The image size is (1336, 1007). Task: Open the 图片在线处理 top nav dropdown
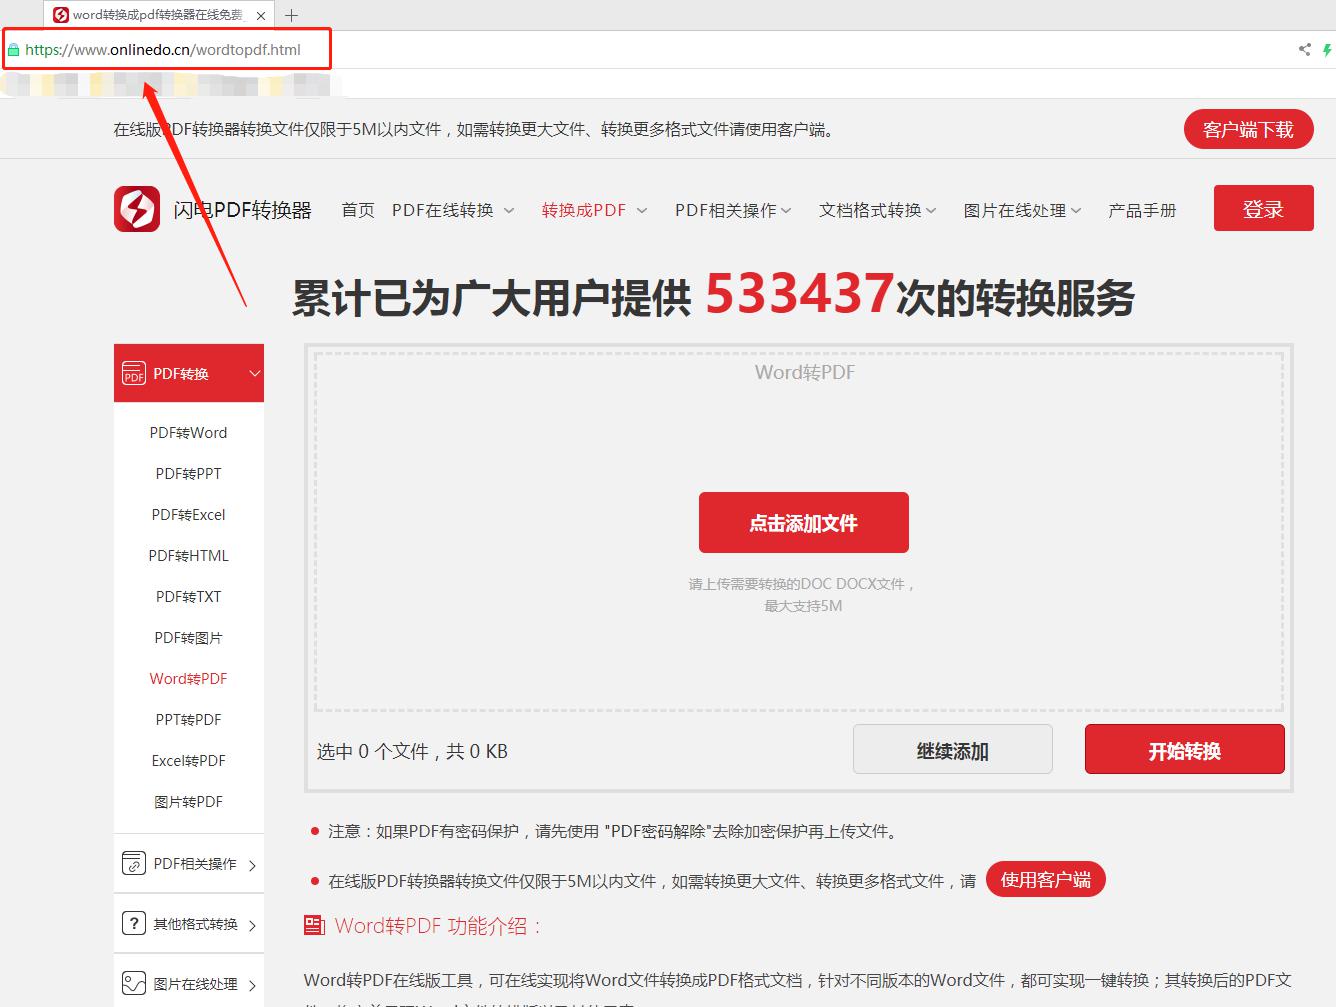point(1022,210)
